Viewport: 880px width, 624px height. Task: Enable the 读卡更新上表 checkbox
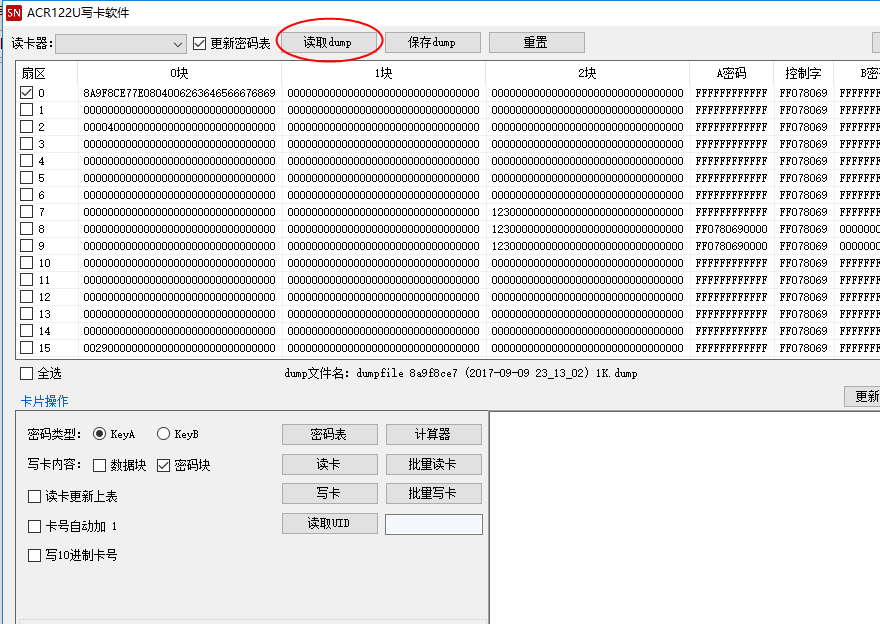click(34, 497)
